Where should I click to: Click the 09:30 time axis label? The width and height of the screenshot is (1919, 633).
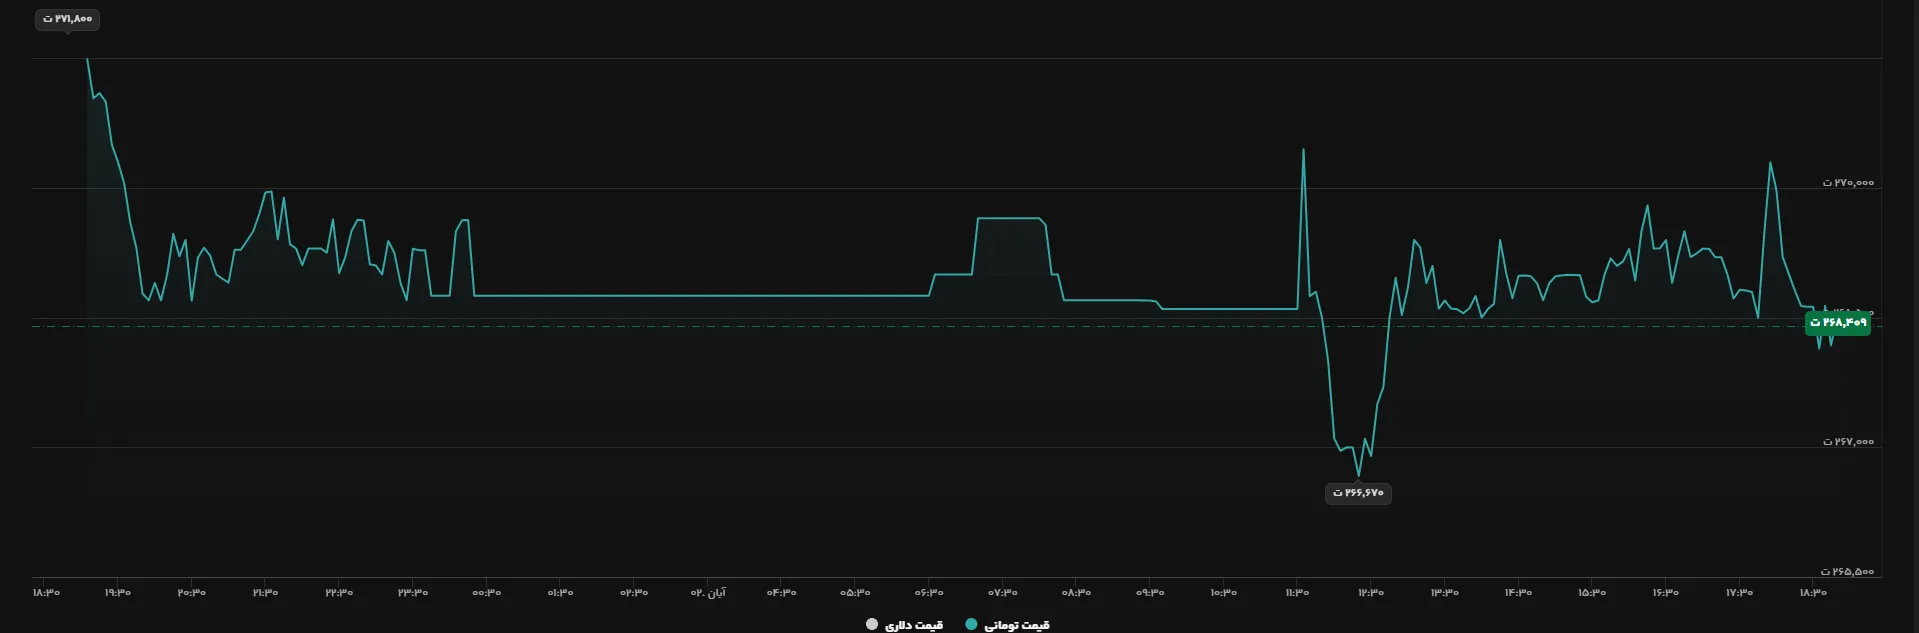pos(1150,593)
